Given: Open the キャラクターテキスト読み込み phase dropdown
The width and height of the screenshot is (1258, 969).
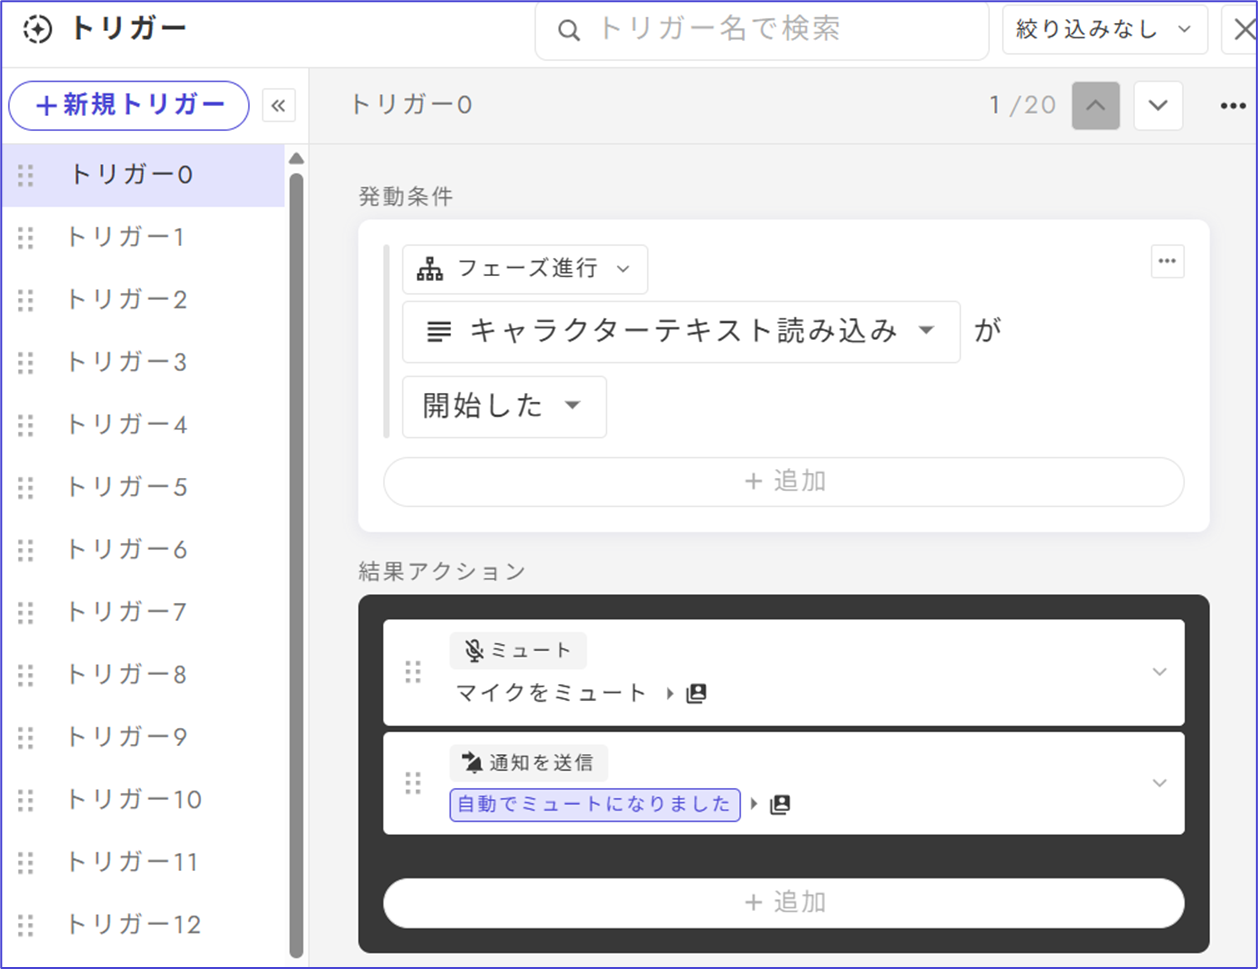Looking at the screenshot, I should click(681, 331).
